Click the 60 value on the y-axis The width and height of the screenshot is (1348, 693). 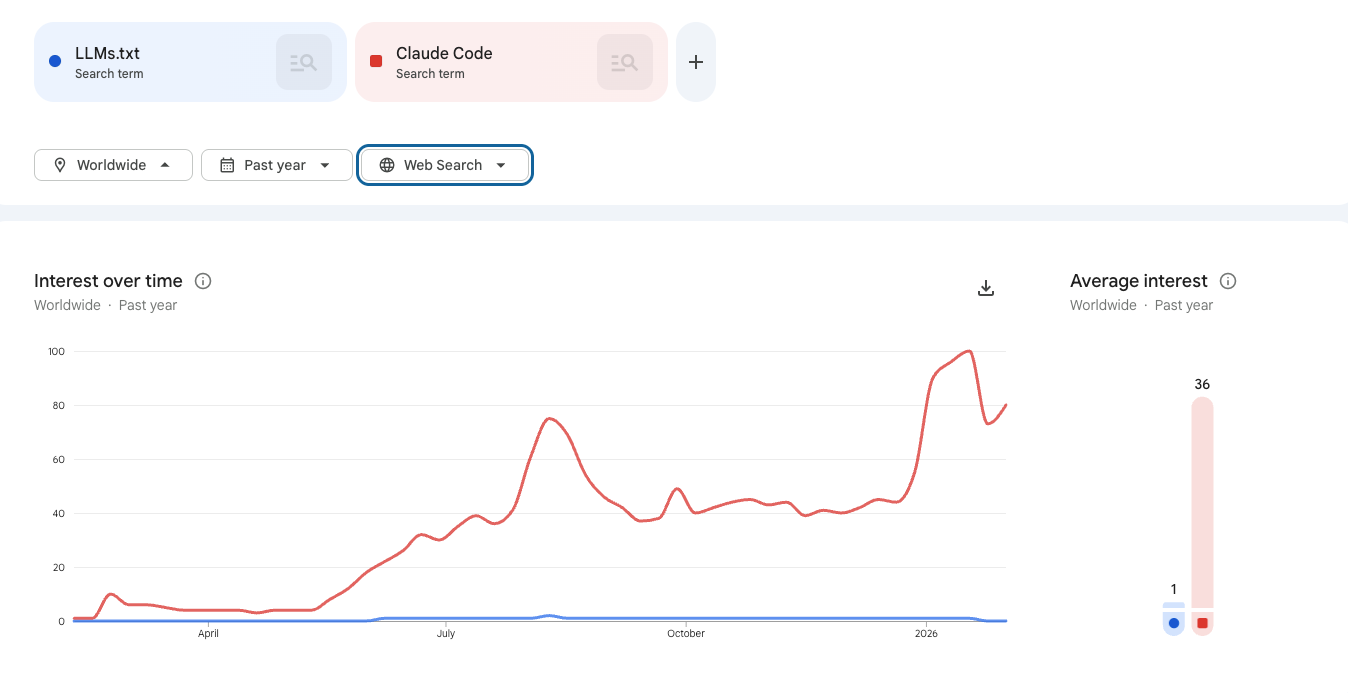58,460
